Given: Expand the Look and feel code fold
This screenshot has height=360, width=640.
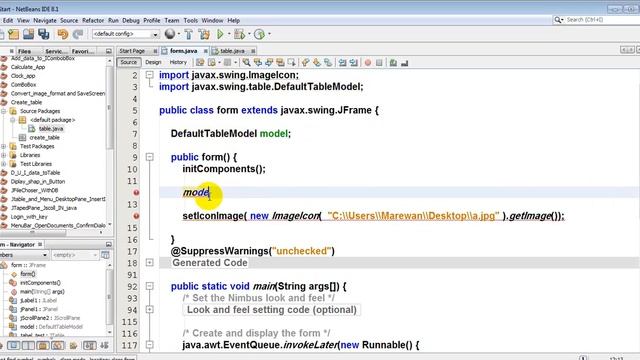Looking at the screenshot, I should [150, 309].
